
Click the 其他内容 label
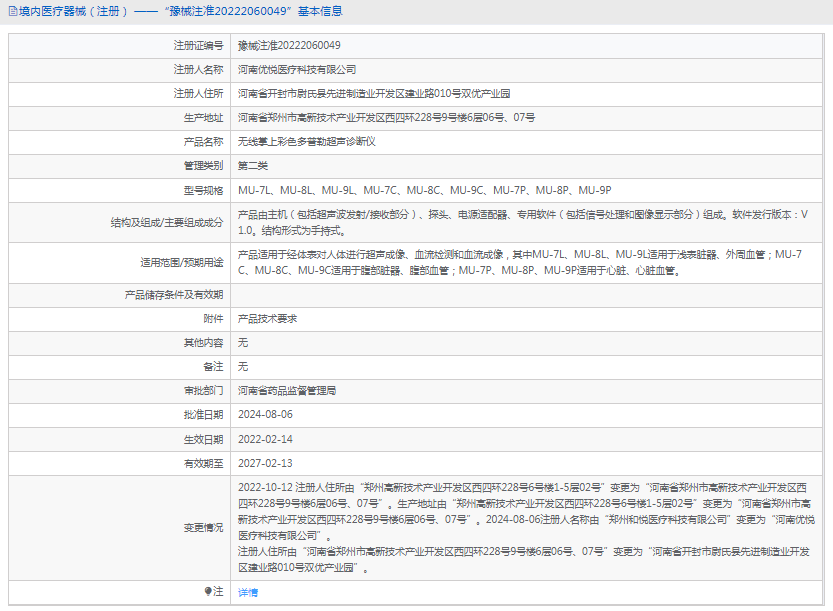pyautogui.click(x=203, y=343)
